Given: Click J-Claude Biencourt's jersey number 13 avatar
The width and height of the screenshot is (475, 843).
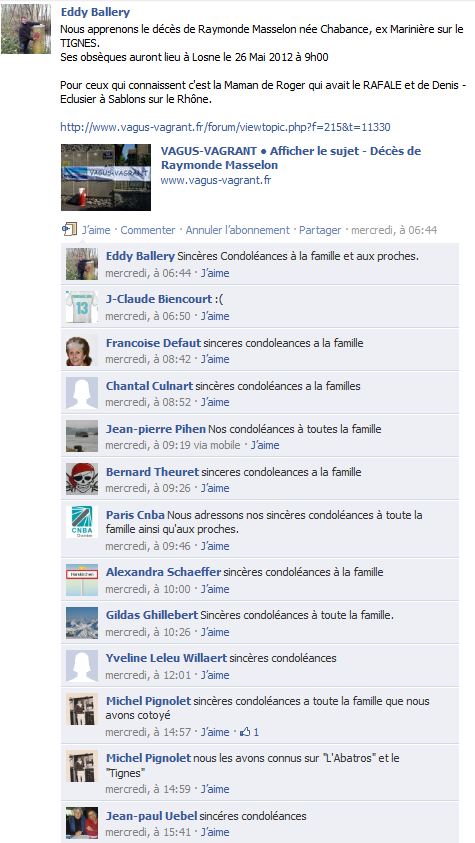Looking at the screenshot, I should point(82,306).
